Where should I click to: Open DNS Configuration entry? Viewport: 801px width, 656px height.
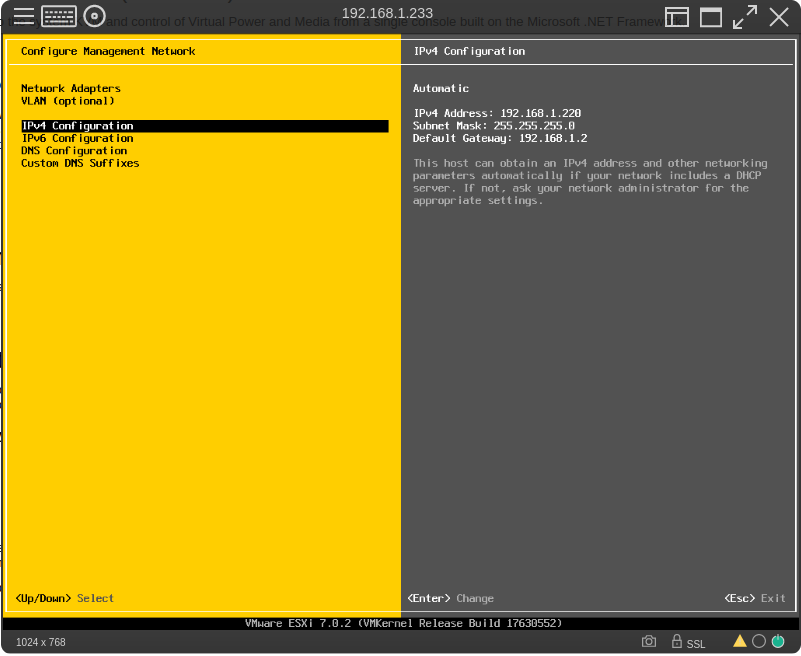pyautogui.click(x=74, y=151)
